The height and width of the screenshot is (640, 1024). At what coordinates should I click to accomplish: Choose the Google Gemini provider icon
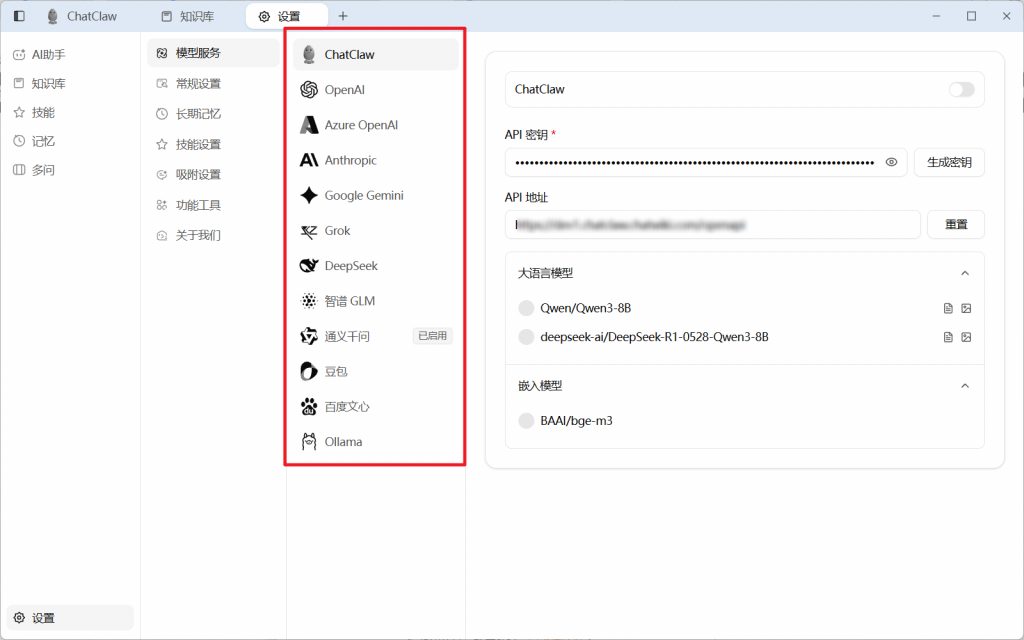[x=309, y=196]
